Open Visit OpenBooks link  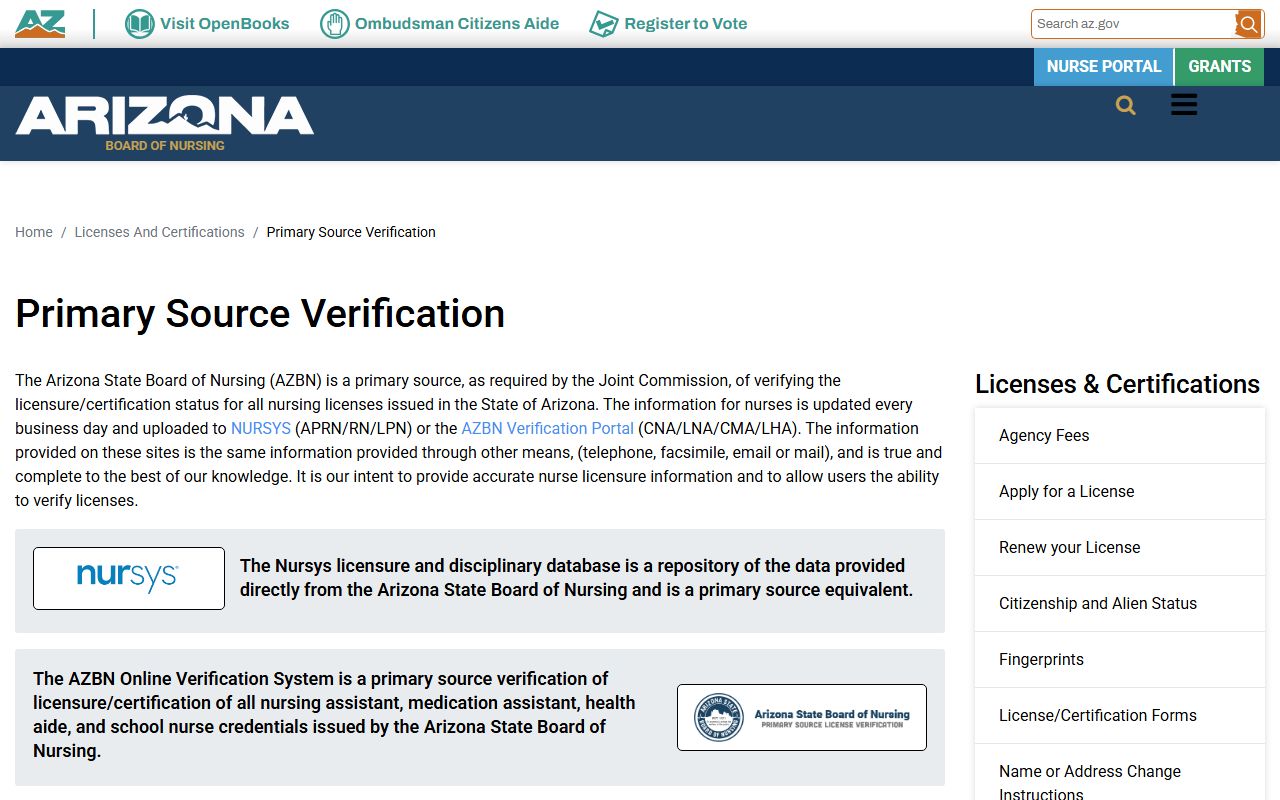pos(225,24)
